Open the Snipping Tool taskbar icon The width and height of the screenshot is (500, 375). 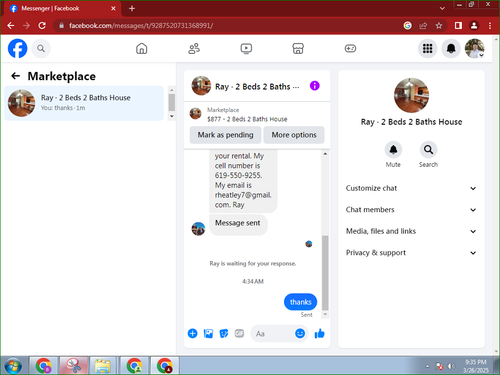(x=74, y=366)
